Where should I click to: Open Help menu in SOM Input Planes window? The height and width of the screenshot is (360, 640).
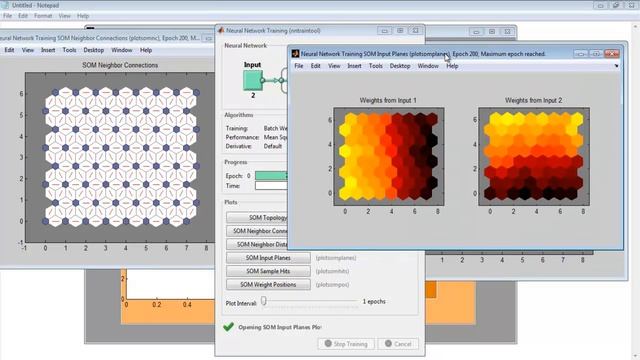[x=452, y=66]
